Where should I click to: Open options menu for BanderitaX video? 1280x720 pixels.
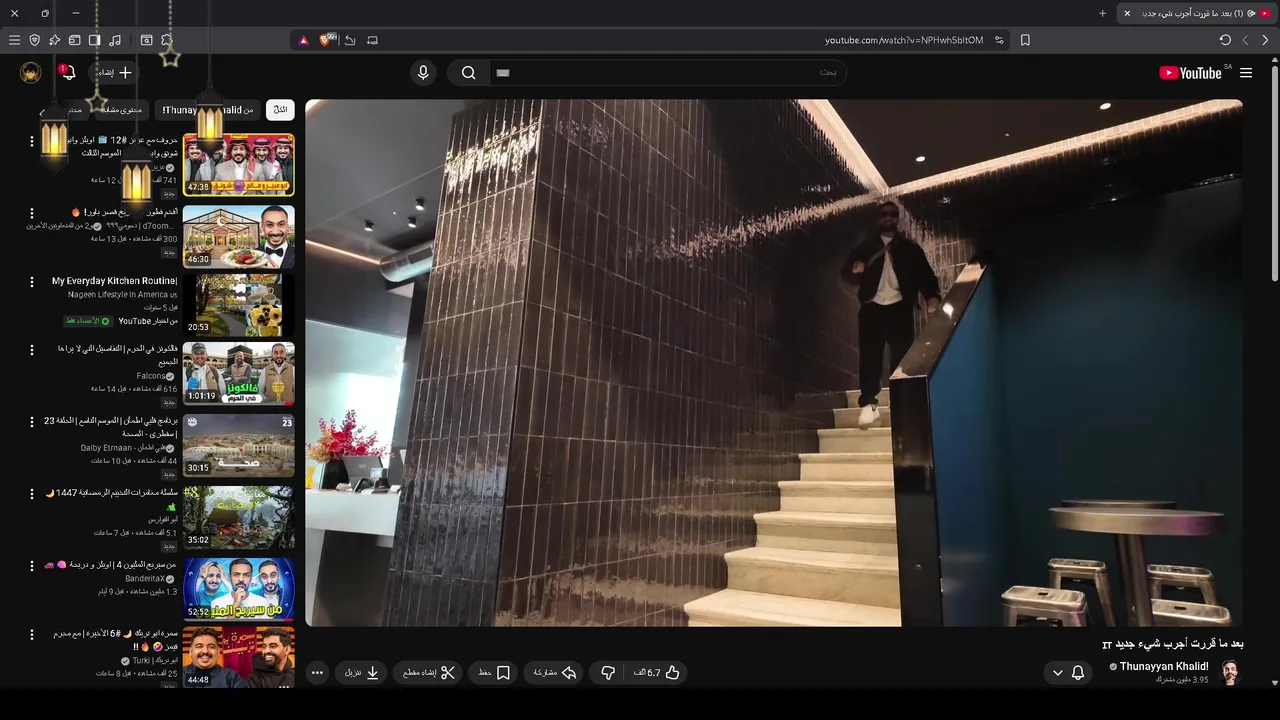[31, 566]
